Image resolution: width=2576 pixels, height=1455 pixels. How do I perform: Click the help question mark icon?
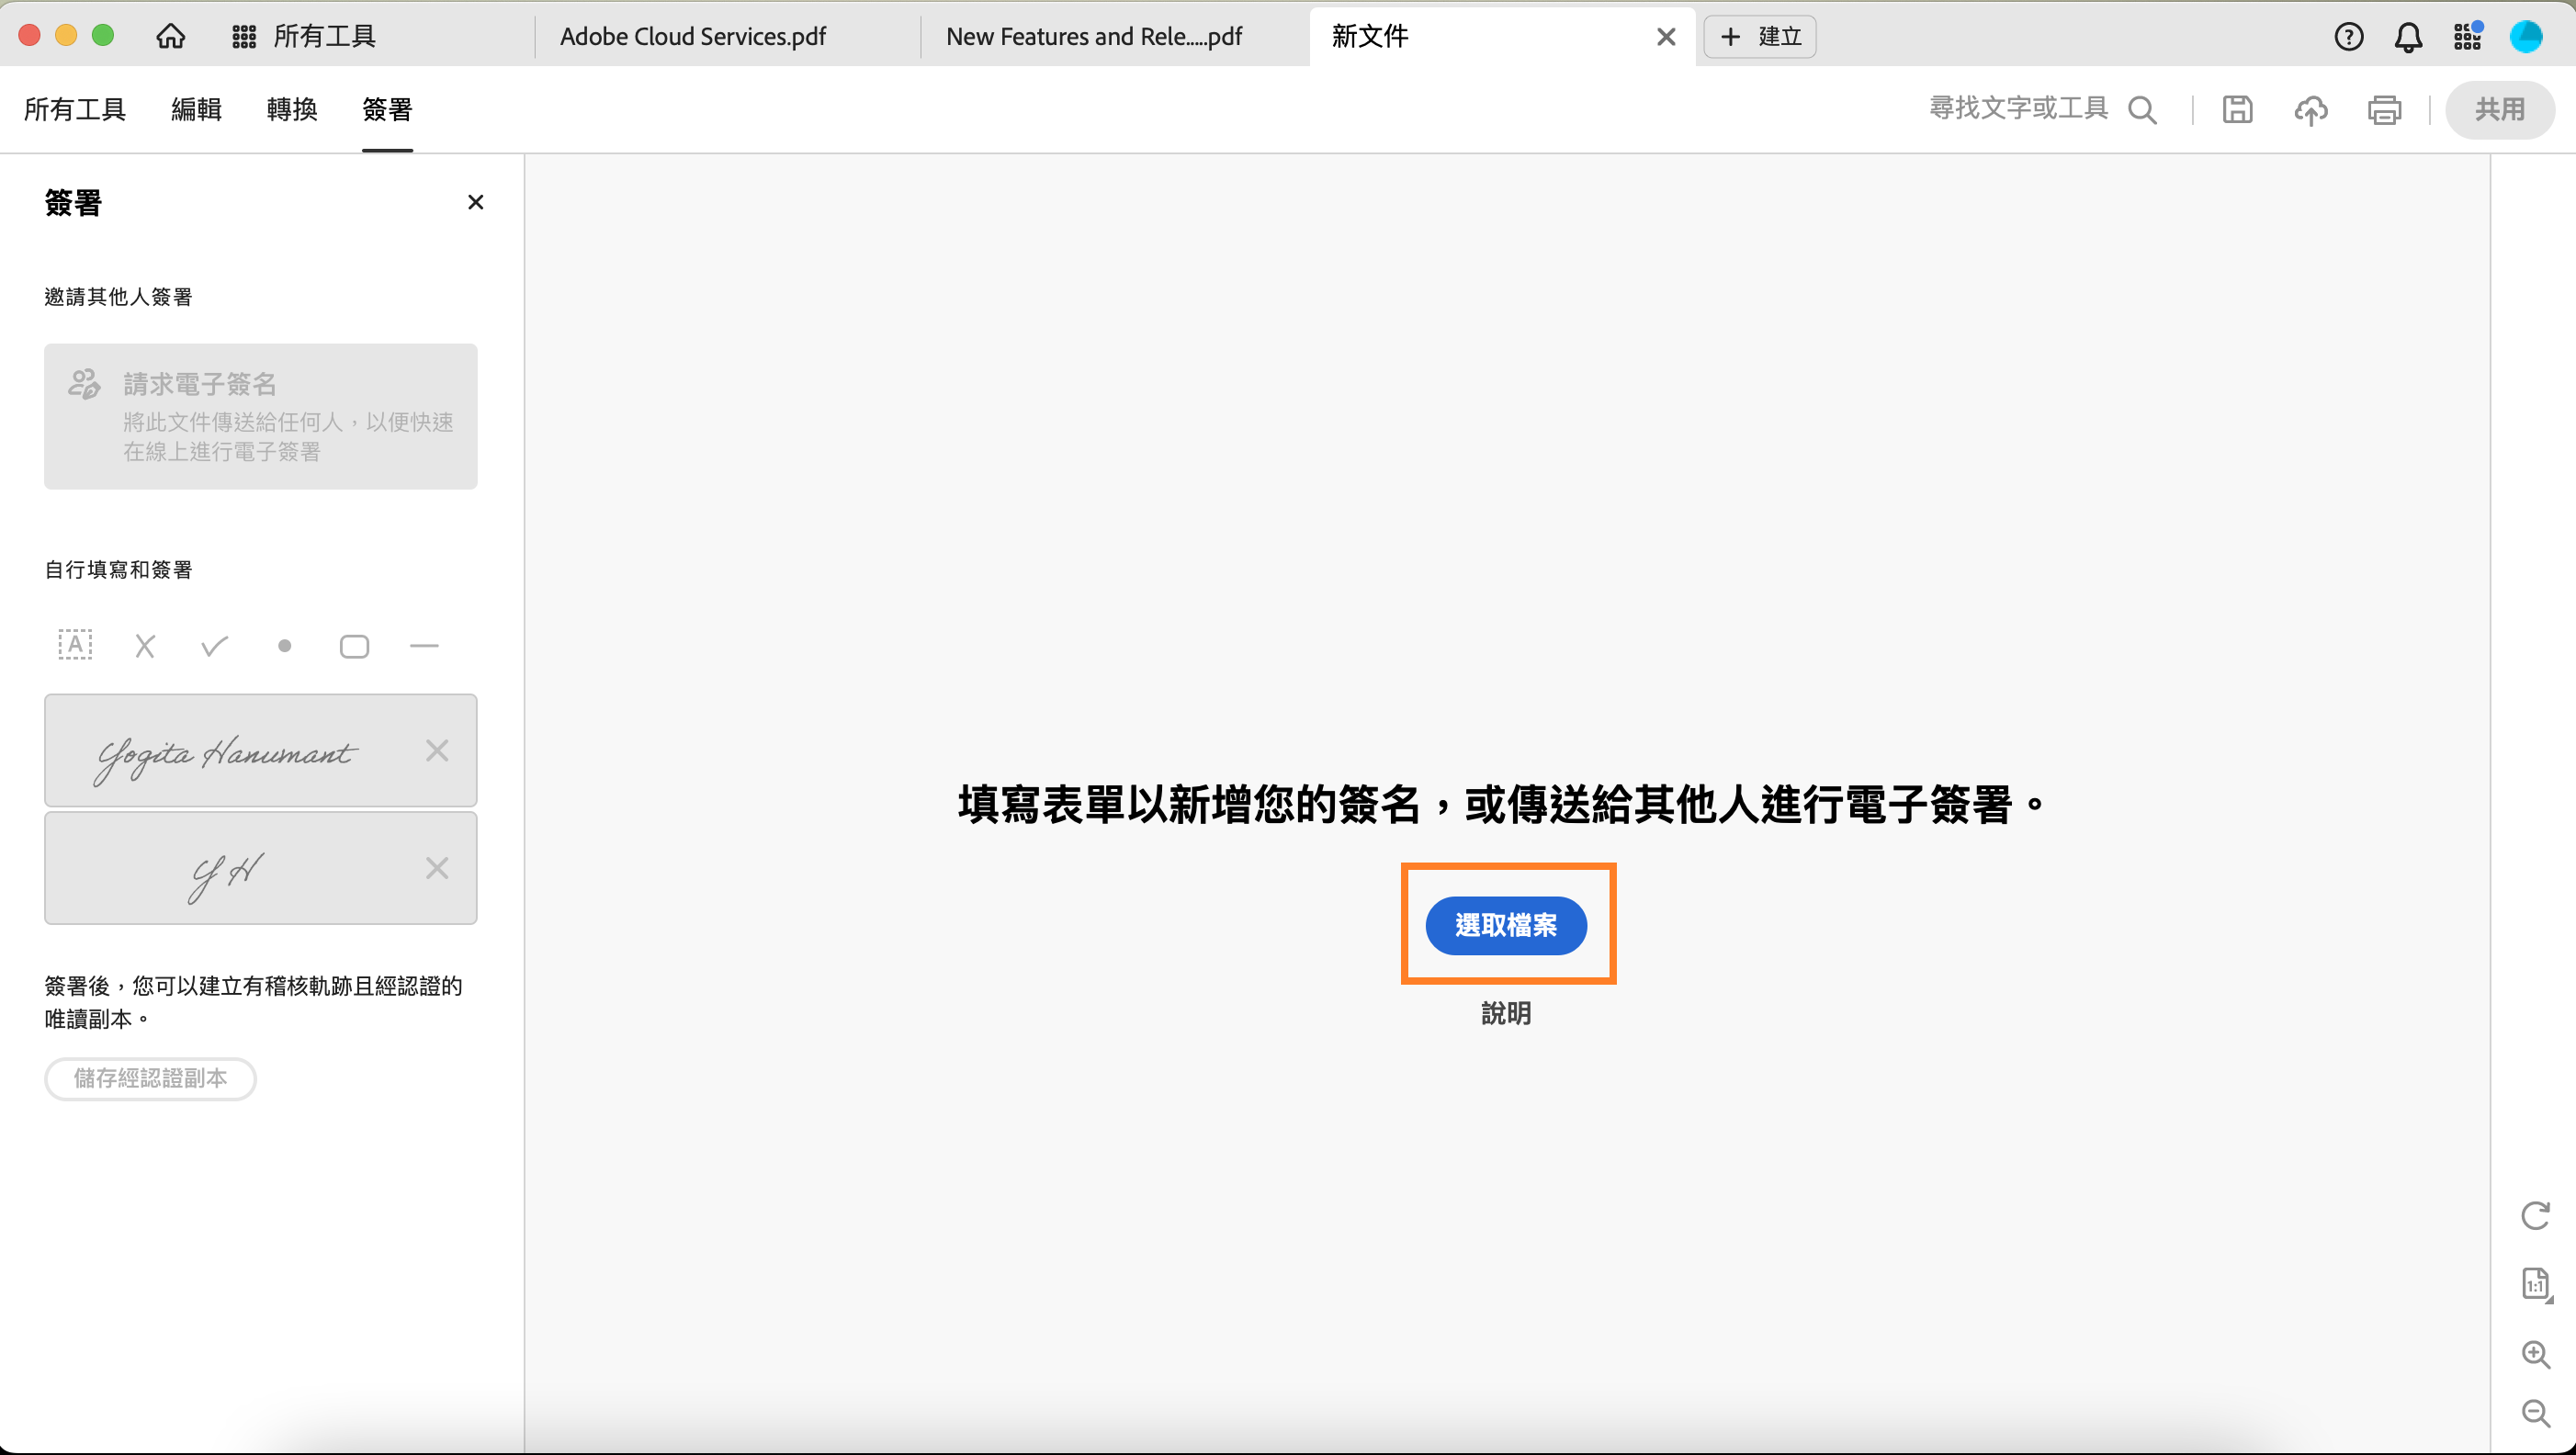click(2348, 37)
